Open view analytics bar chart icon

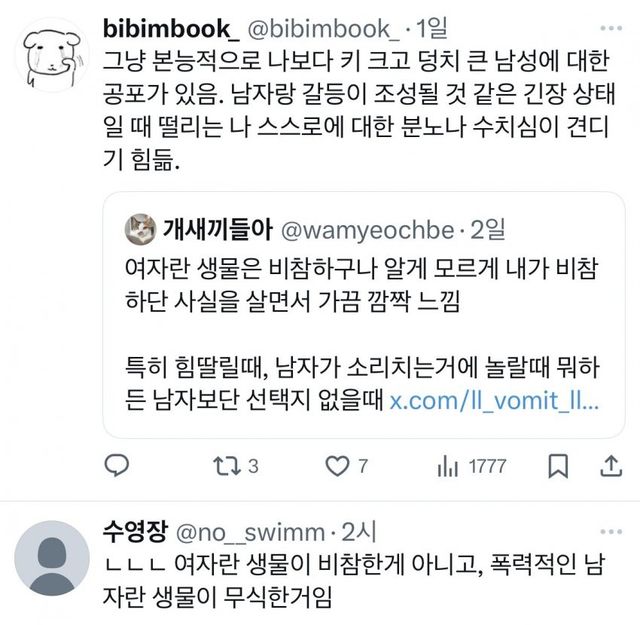coord(447,465)
